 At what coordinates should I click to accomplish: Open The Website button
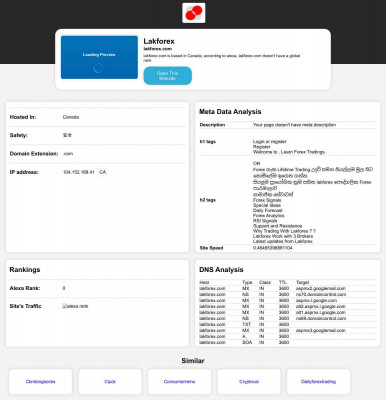click(168, 76)
